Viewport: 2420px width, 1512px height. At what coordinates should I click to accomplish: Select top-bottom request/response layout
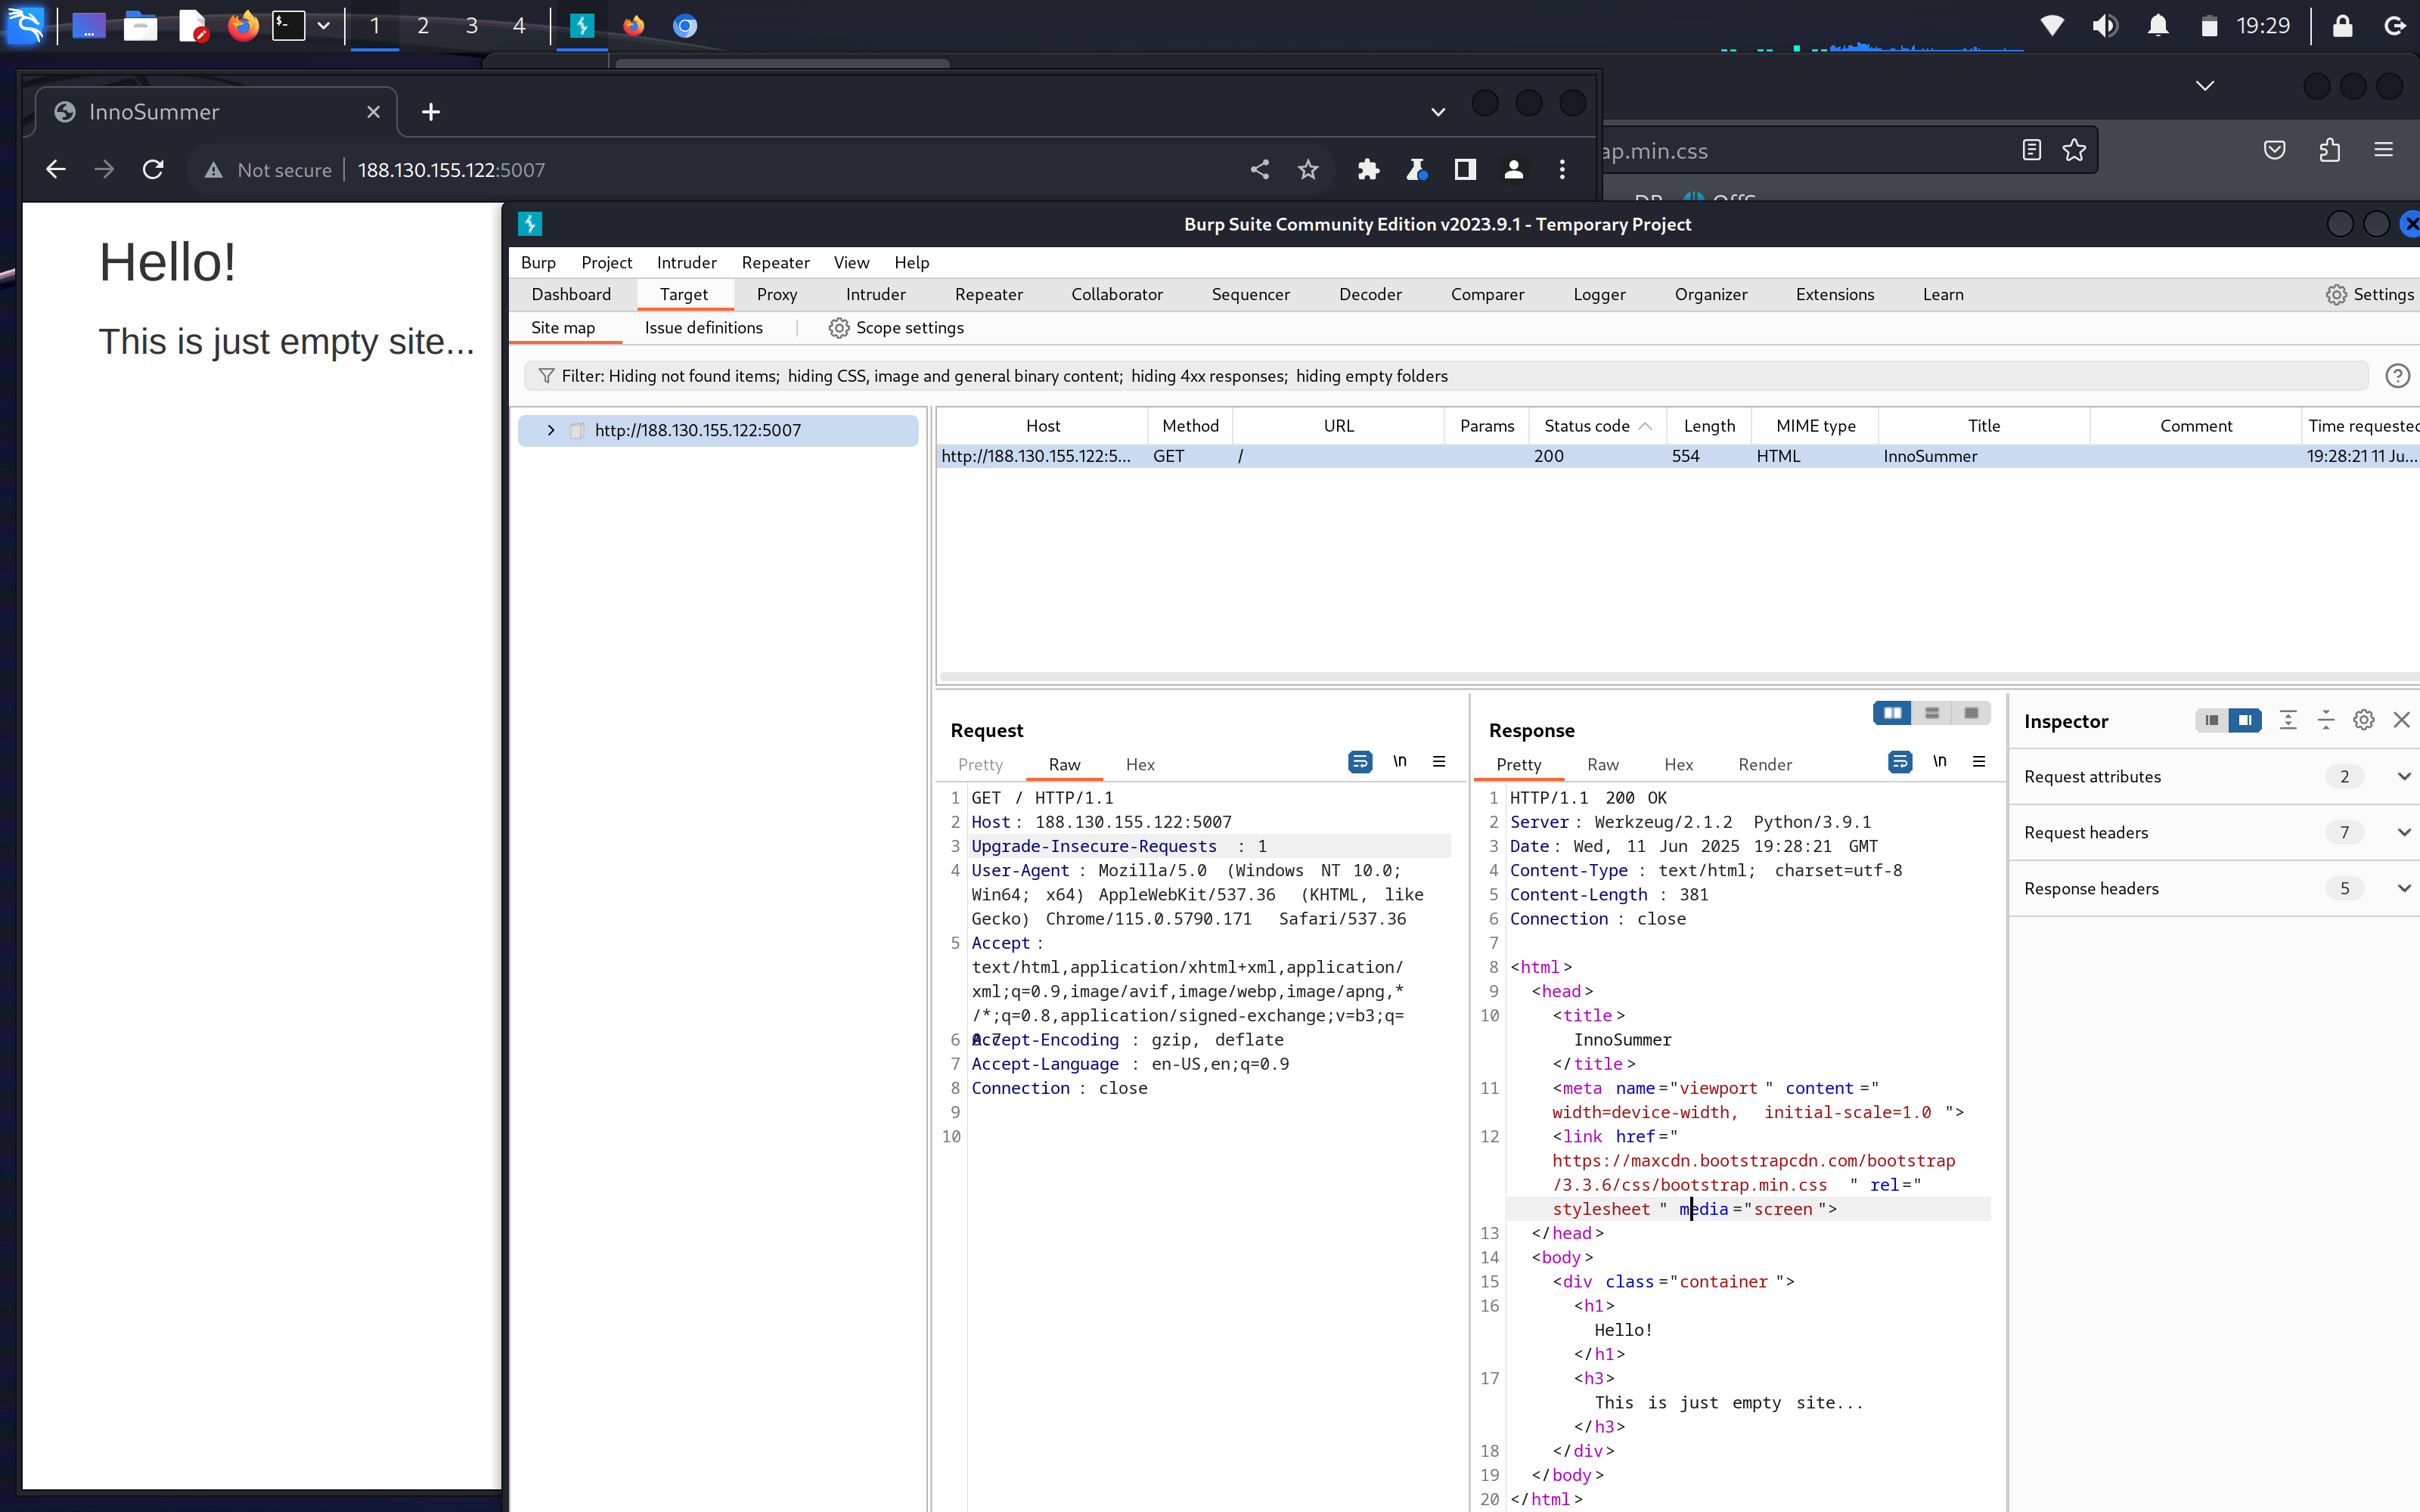(1932, 713)
